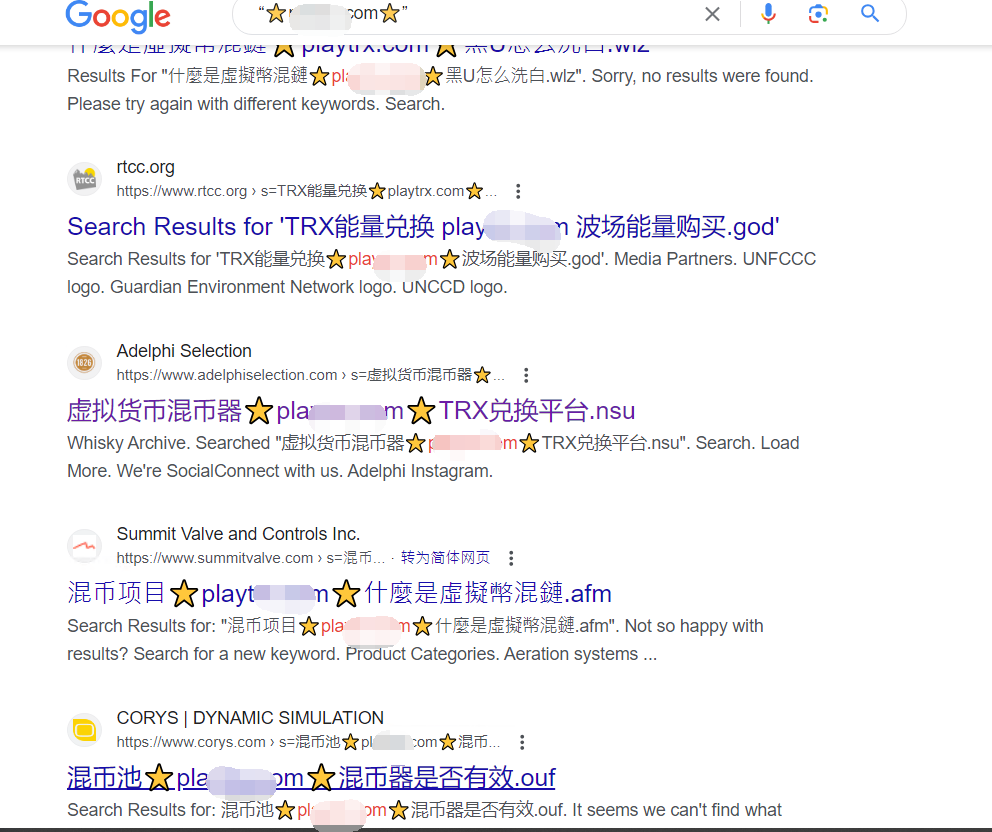
Task: Click the blue search magnifier icon
Action: coord(870,13)
